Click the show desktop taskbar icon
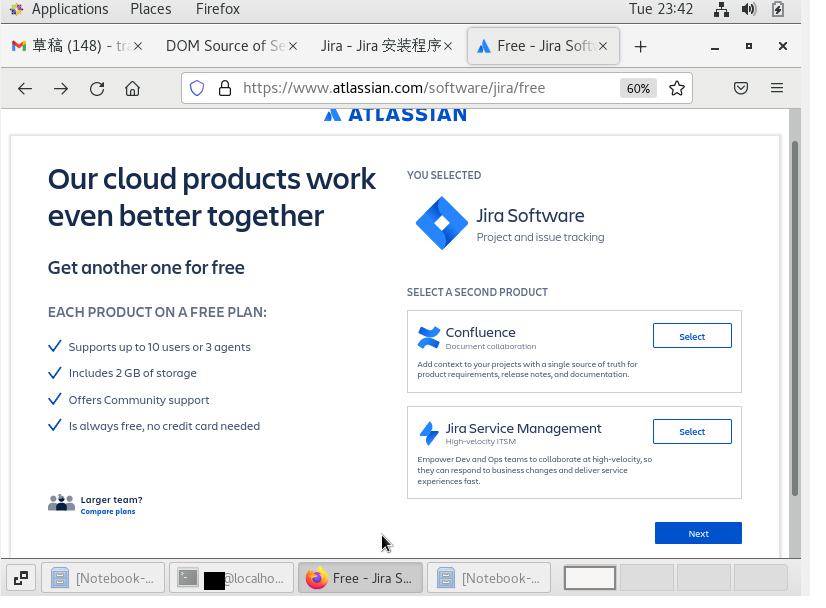 point(21,578)
